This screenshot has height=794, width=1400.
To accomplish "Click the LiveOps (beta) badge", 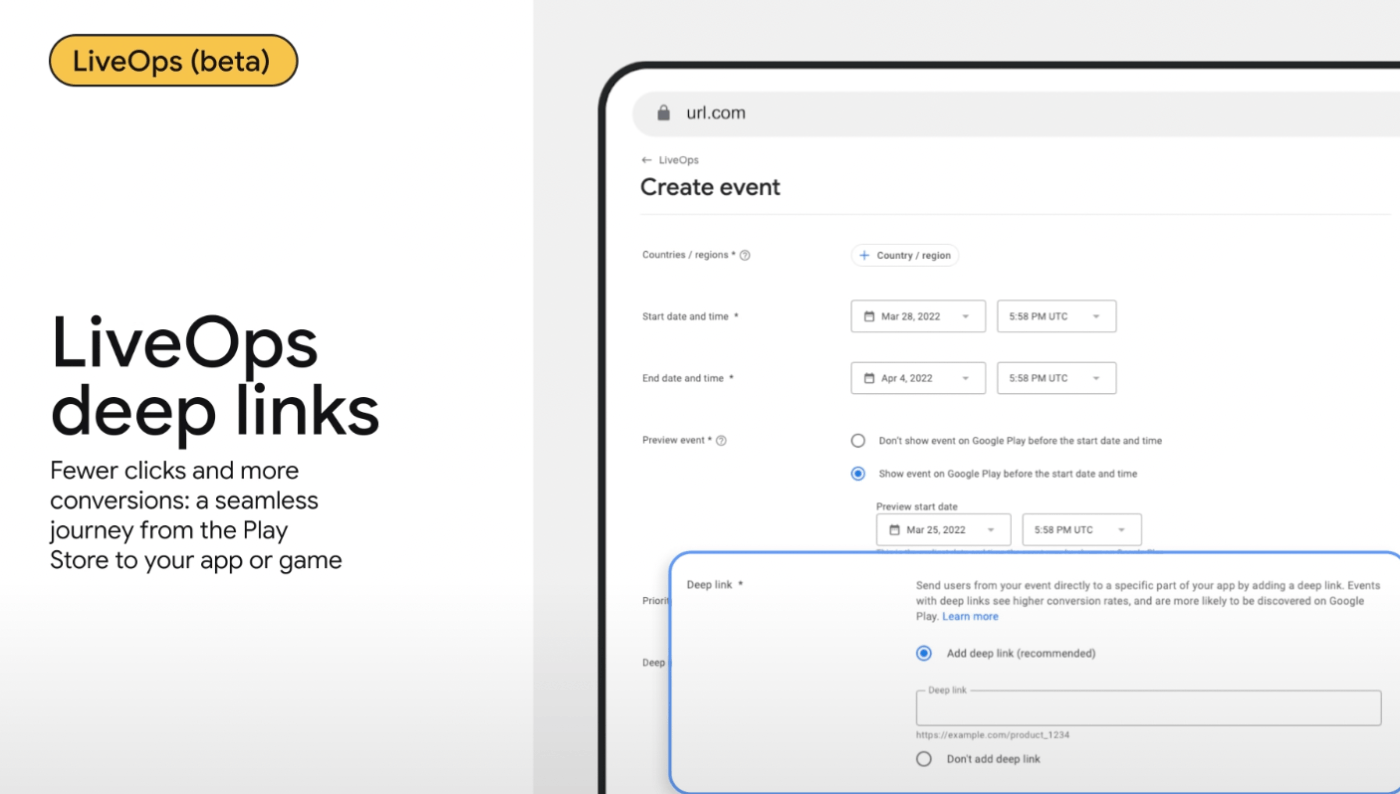I will coord(173,61).
